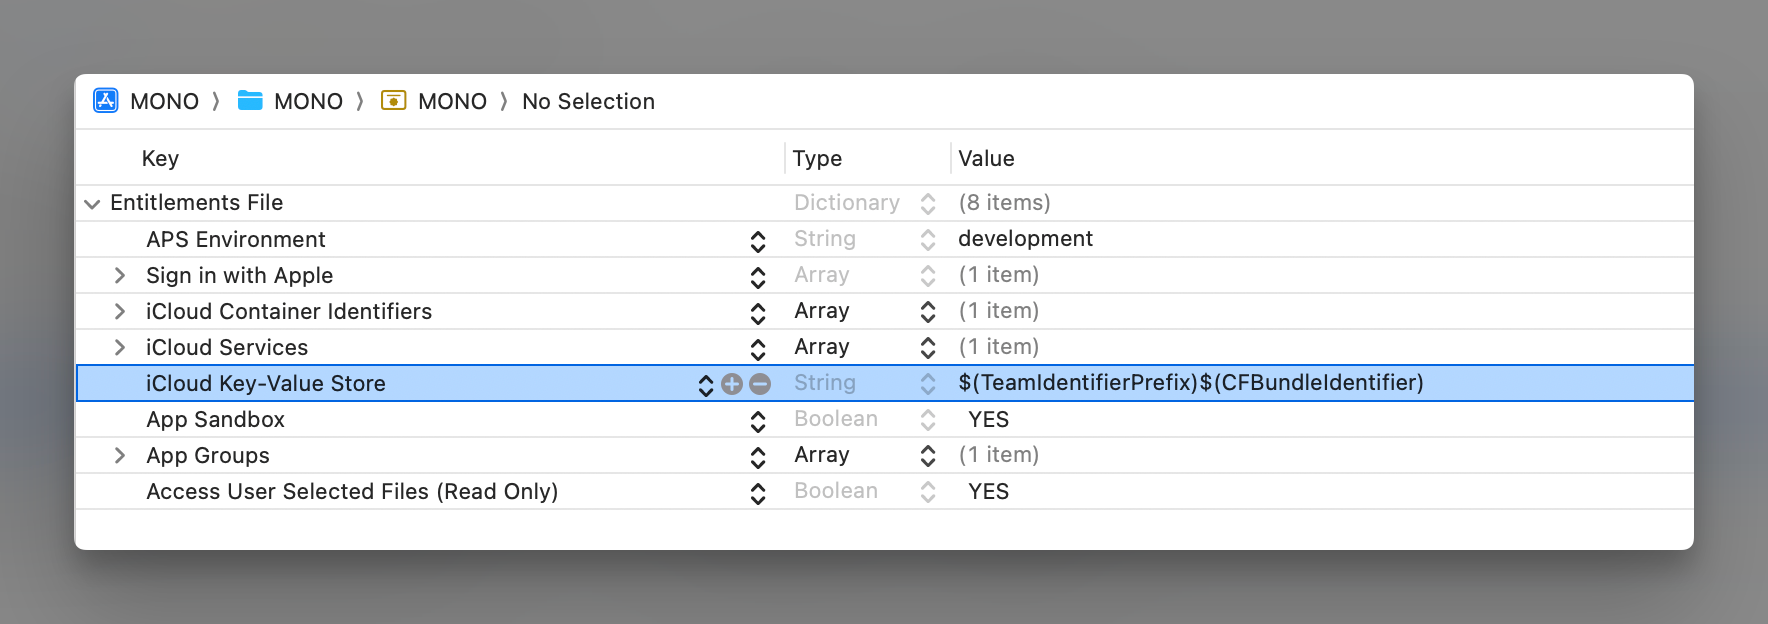Expand the Sign in with Apple array
This screenshot has height=624, width=1768.
120,276
